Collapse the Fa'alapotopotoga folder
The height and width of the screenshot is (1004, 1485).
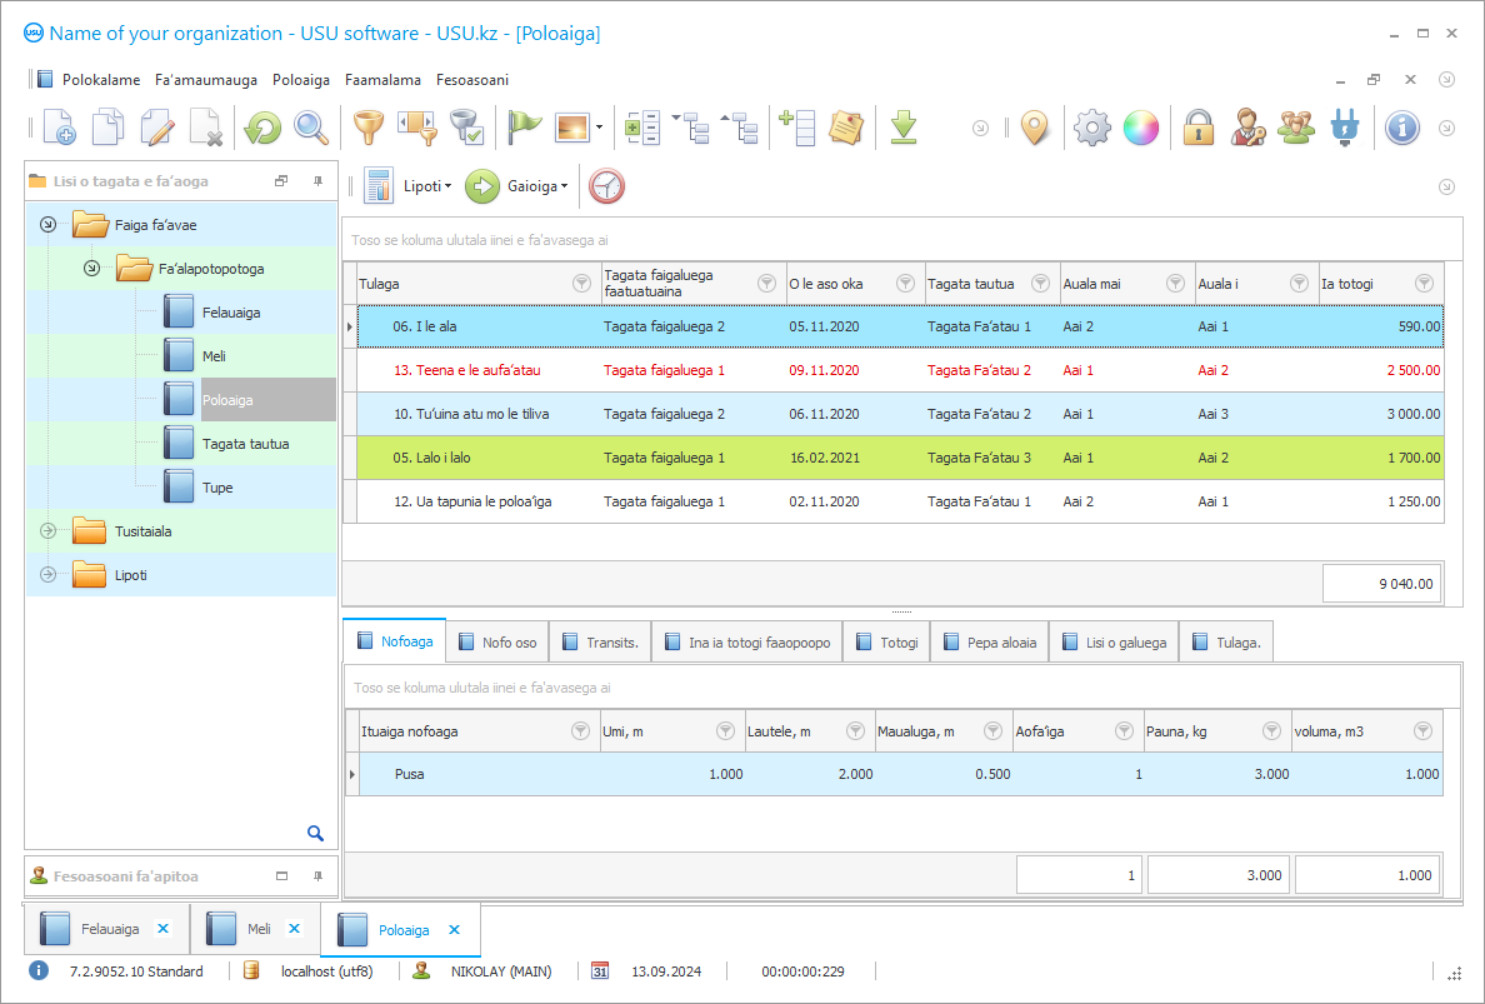[91, 268]
